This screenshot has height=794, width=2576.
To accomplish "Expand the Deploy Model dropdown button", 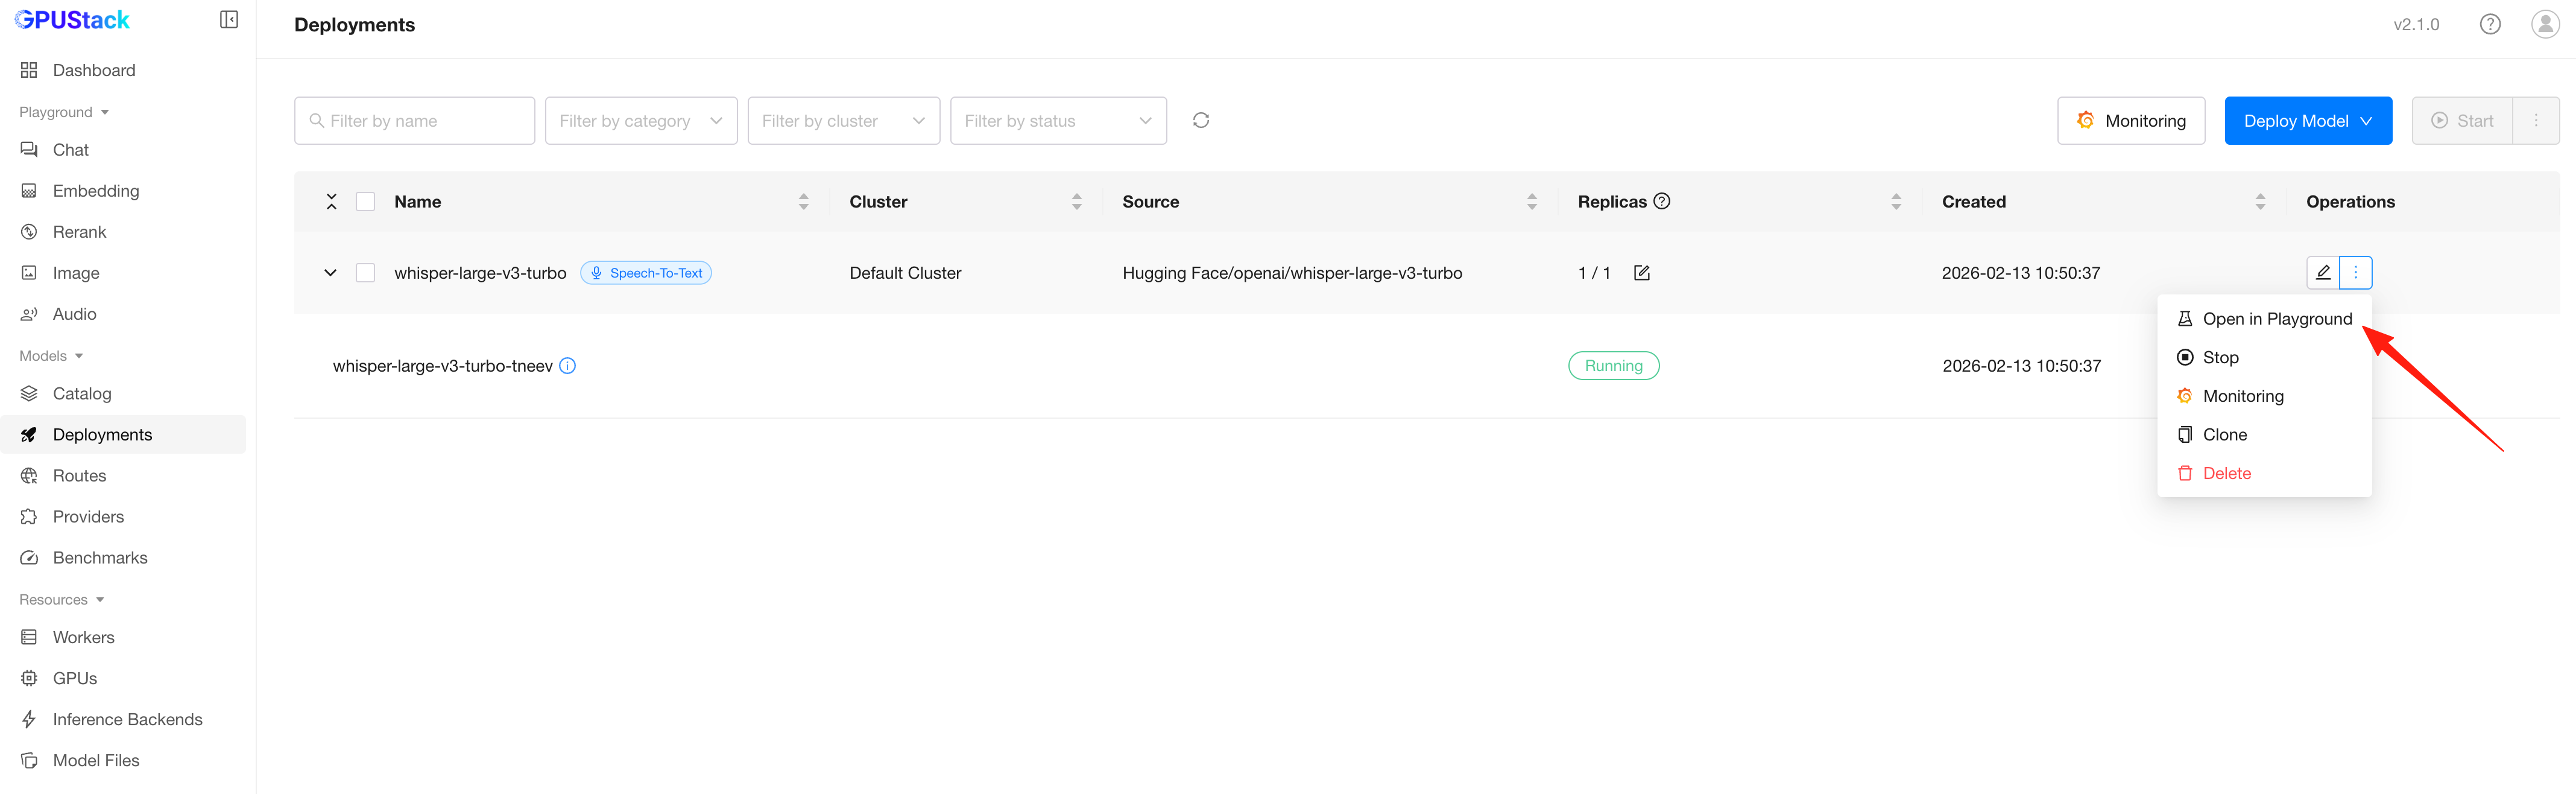I will coord(2307,121).
